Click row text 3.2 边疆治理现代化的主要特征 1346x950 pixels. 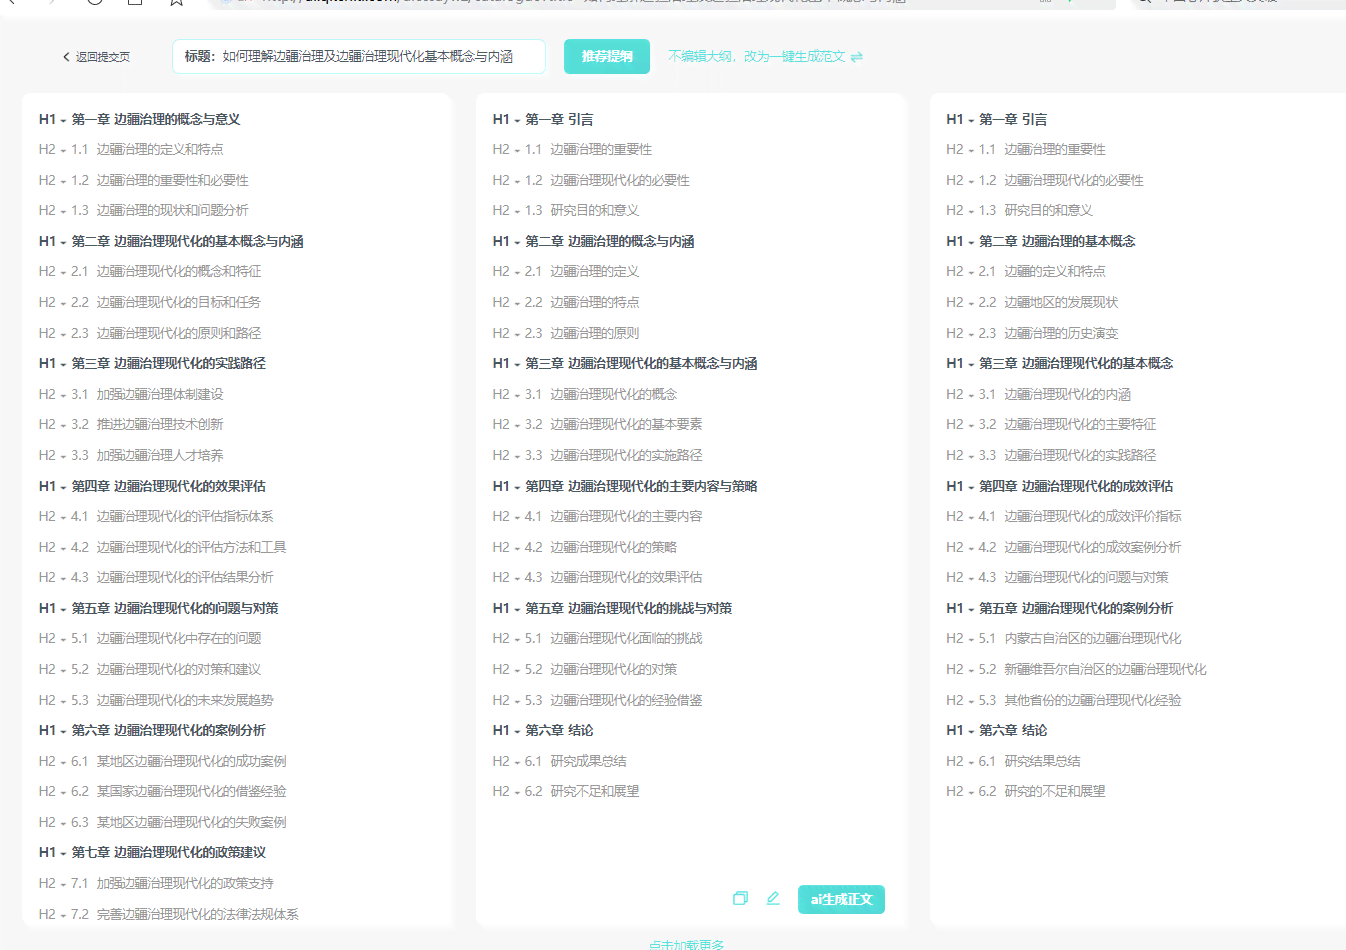[1068, 425]
